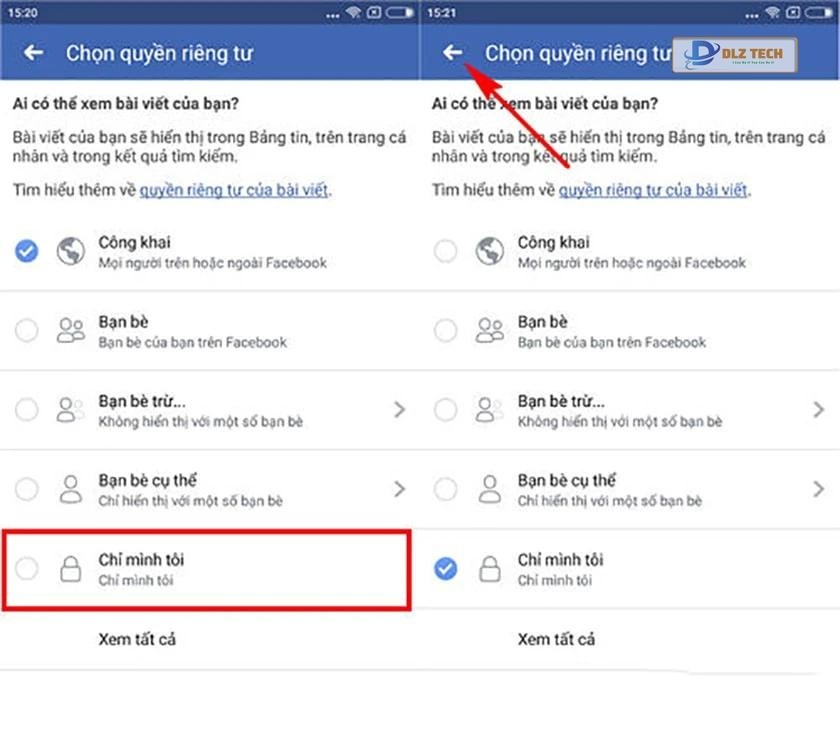Tap Xem tất cả to view all options

[x=138, y=640]
